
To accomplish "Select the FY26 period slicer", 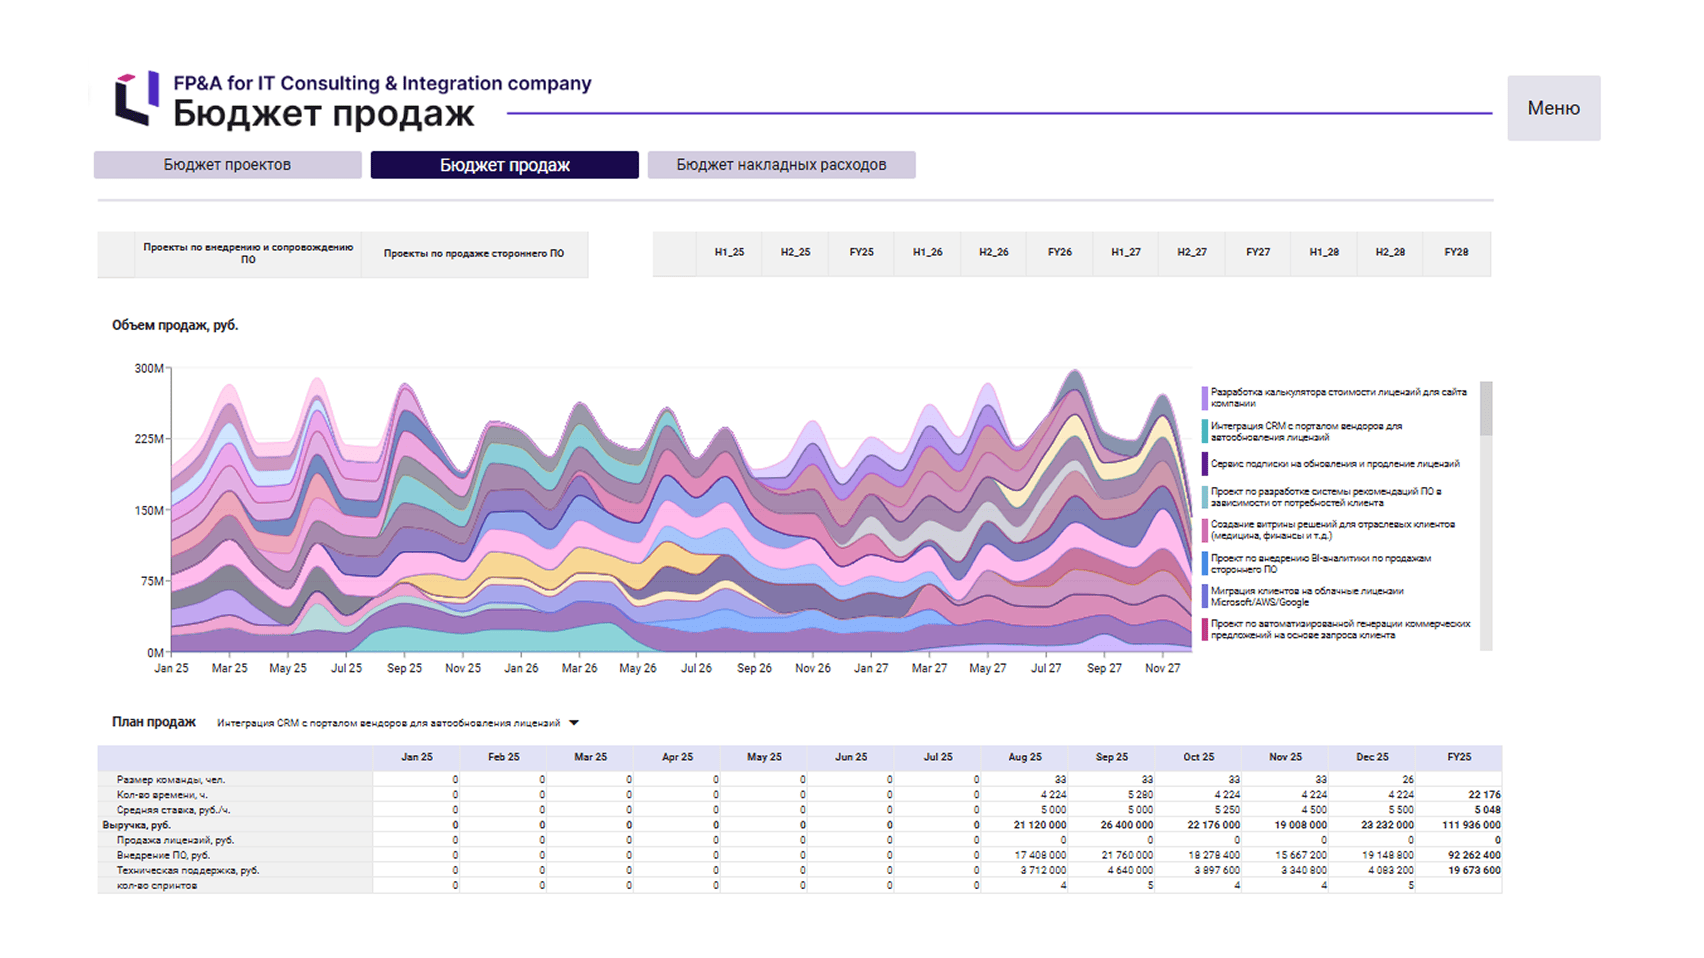I will point(1060,253).
